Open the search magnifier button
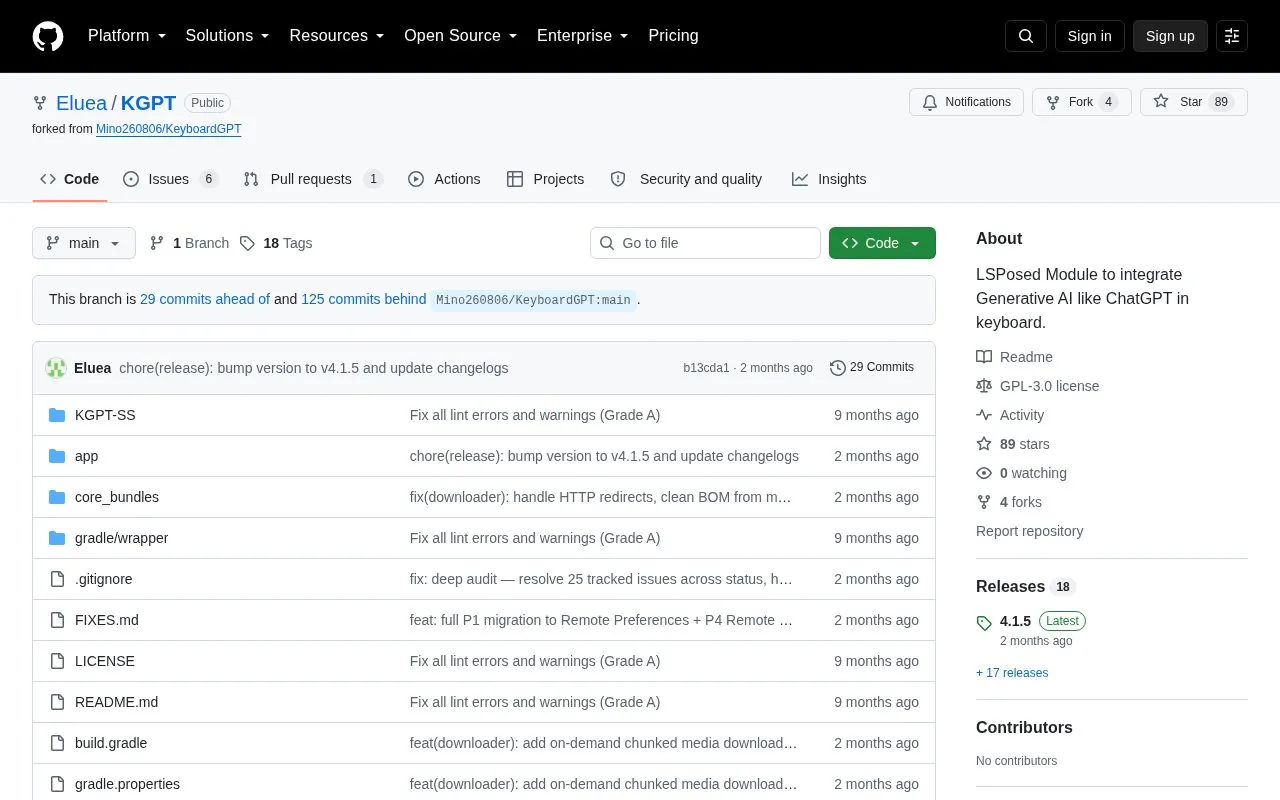Viewport: 1280px width, 800px height. pyautogui.click(x=1026, y=36)
